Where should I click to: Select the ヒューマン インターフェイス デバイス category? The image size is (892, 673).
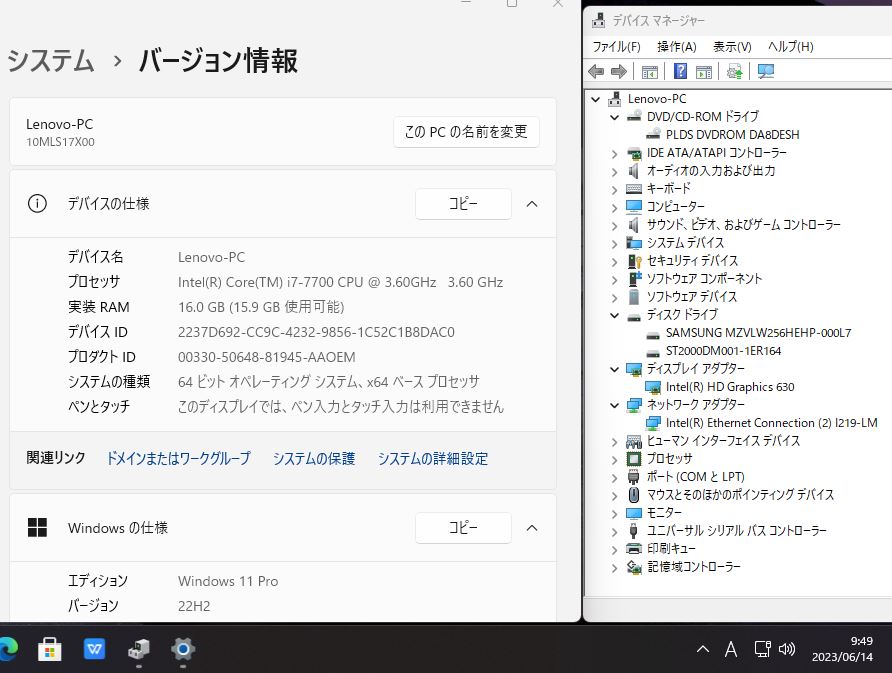click(x=724, y=441)
